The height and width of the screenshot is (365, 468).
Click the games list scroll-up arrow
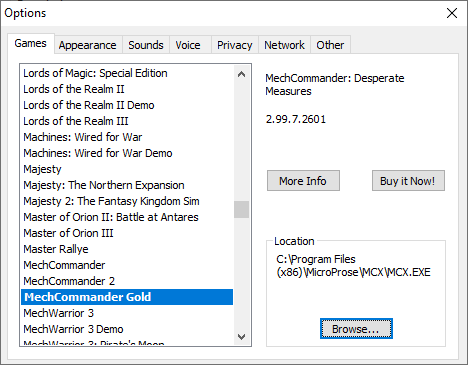point(242,74)
